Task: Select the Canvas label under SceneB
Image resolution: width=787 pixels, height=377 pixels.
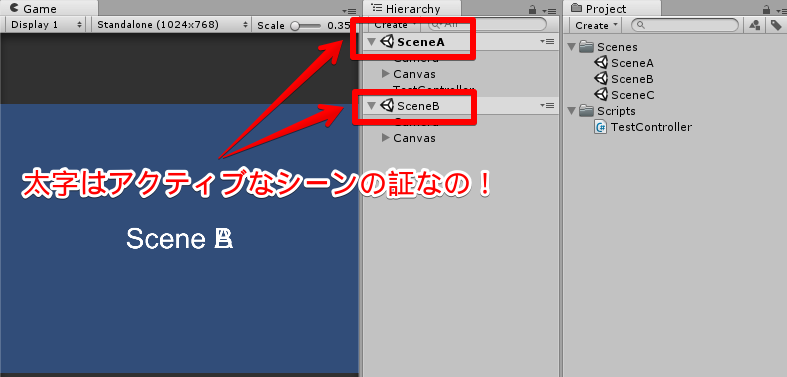Action: coord(414,138)
